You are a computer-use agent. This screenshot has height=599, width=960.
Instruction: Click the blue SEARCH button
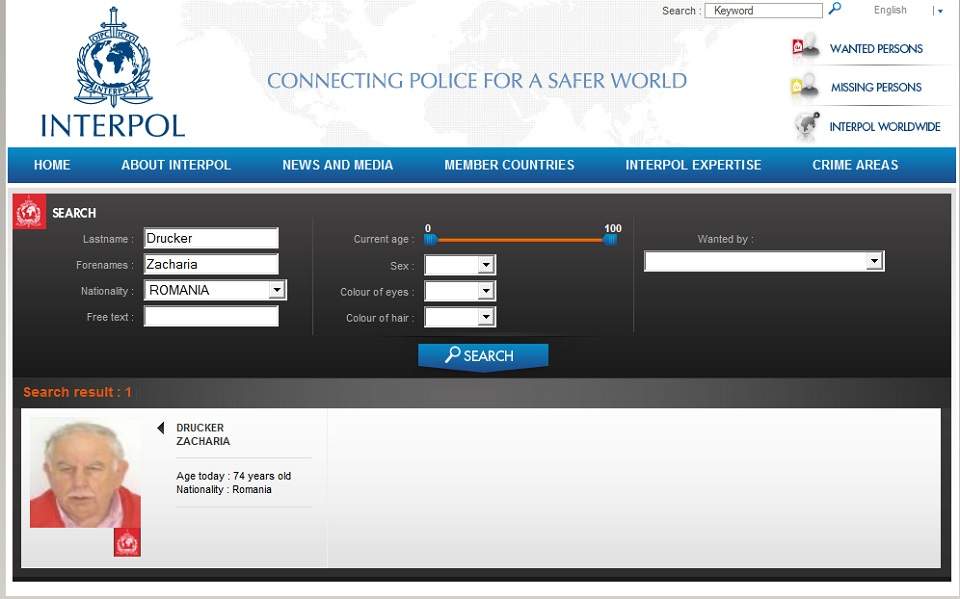click(483, 356)
